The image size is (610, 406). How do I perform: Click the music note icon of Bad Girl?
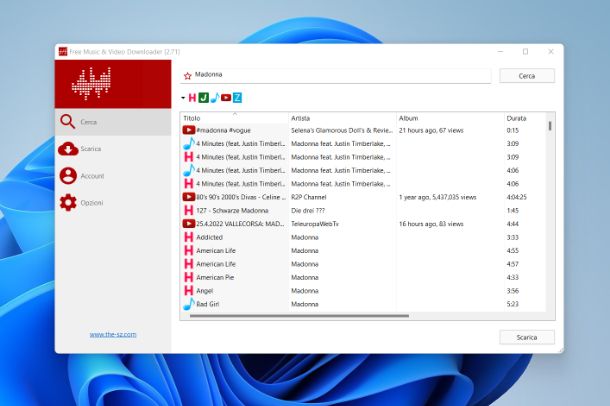coord(189,304)
